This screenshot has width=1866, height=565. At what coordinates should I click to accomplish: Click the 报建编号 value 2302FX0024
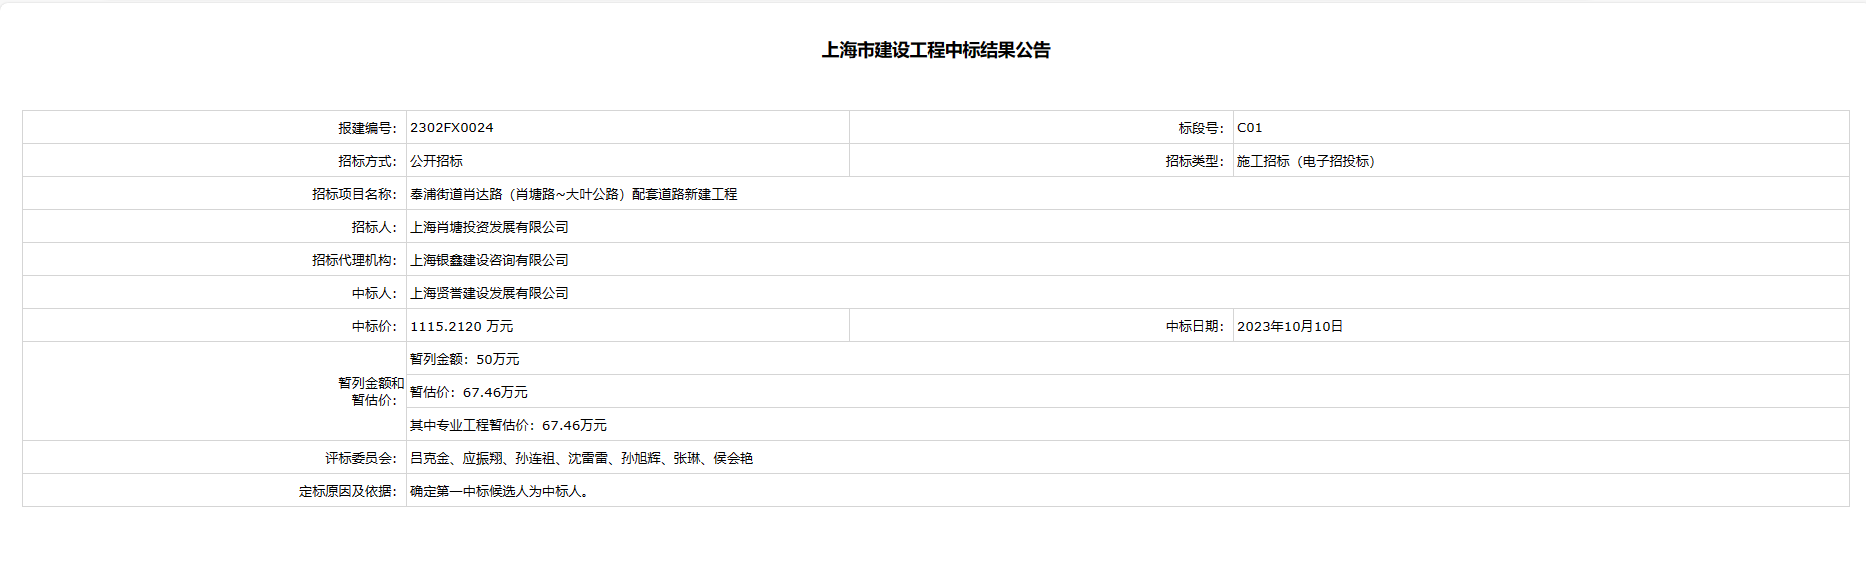pos(451,128)
